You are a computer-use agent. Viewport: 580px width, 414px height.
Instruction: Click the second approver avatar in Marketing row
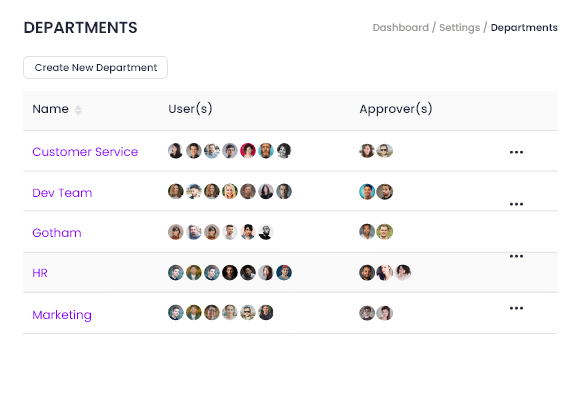tap(385, 313)
